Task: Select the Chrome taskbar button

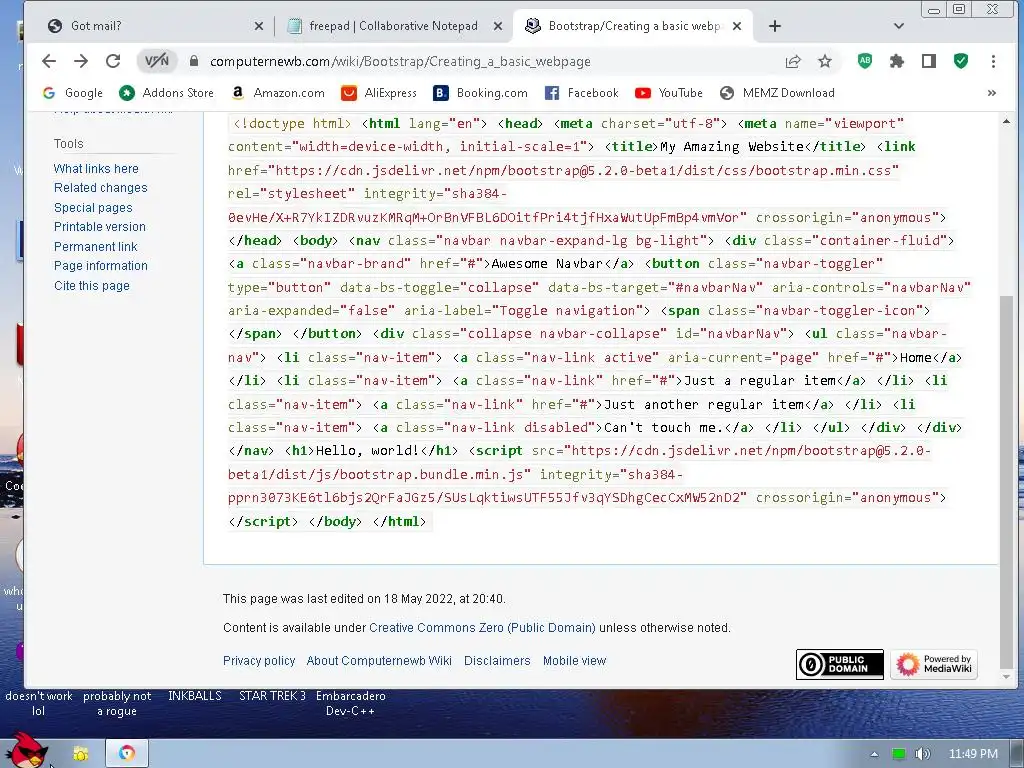Action: coord(127,754)
